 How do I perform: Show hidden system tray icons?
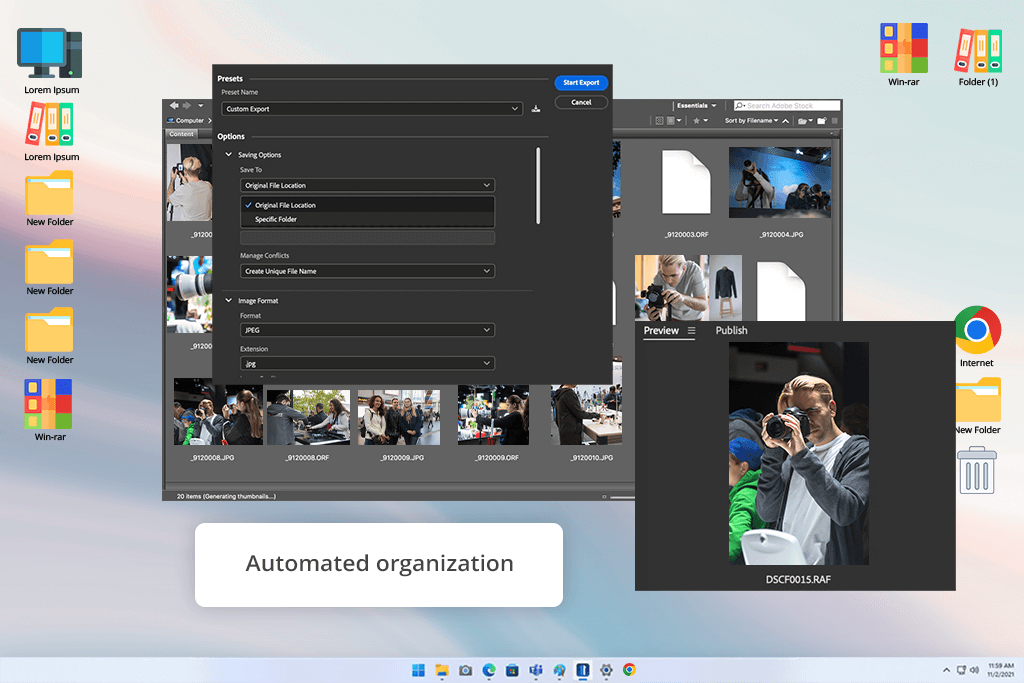(x=946, y=670)
